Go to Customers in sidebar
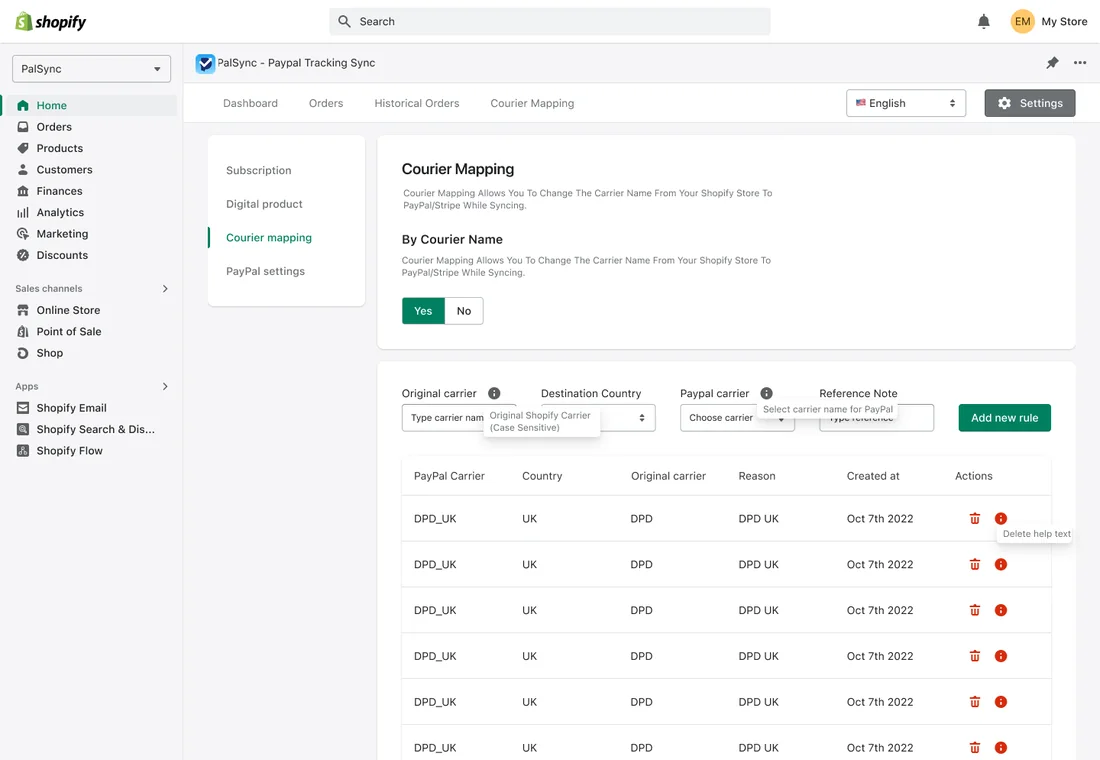Image resolution: width=1100 pixels, height=760 pixels. coord(65,170)
